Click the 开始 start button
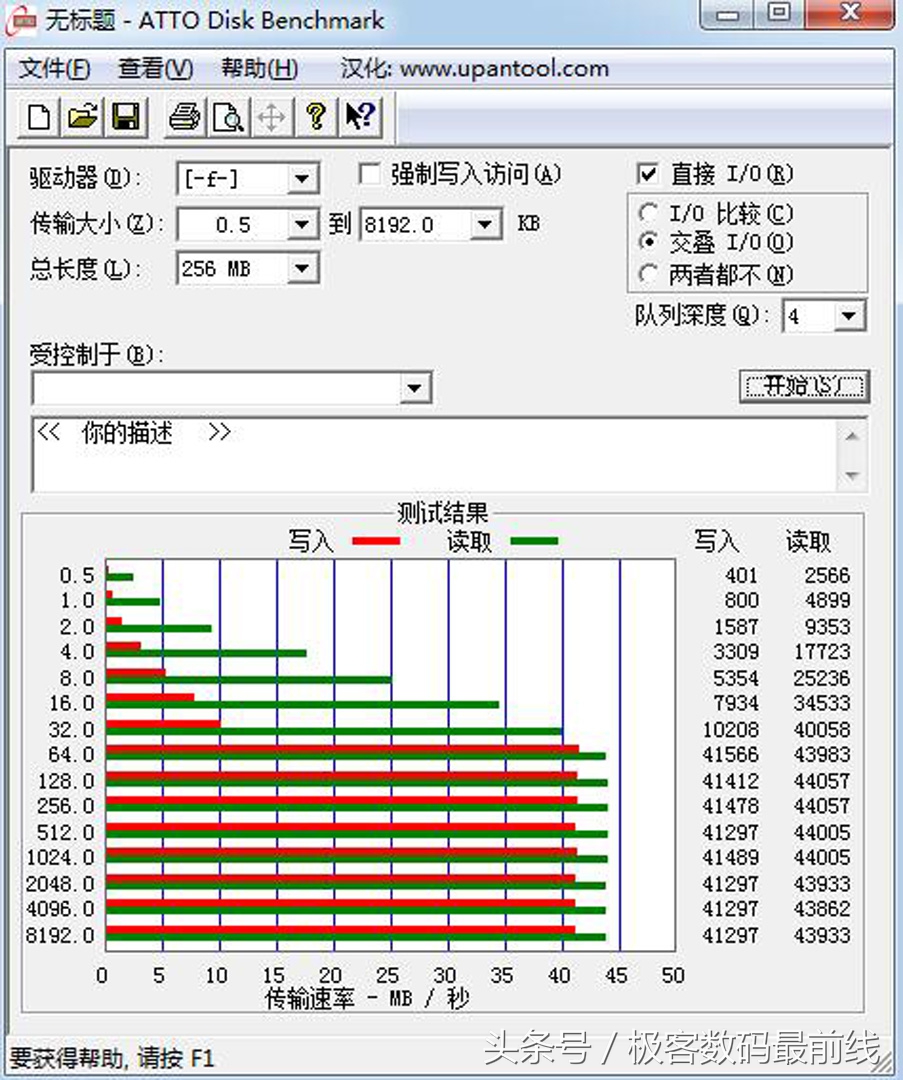Viewport: 903px width, 1080px height. coord(804,386)
